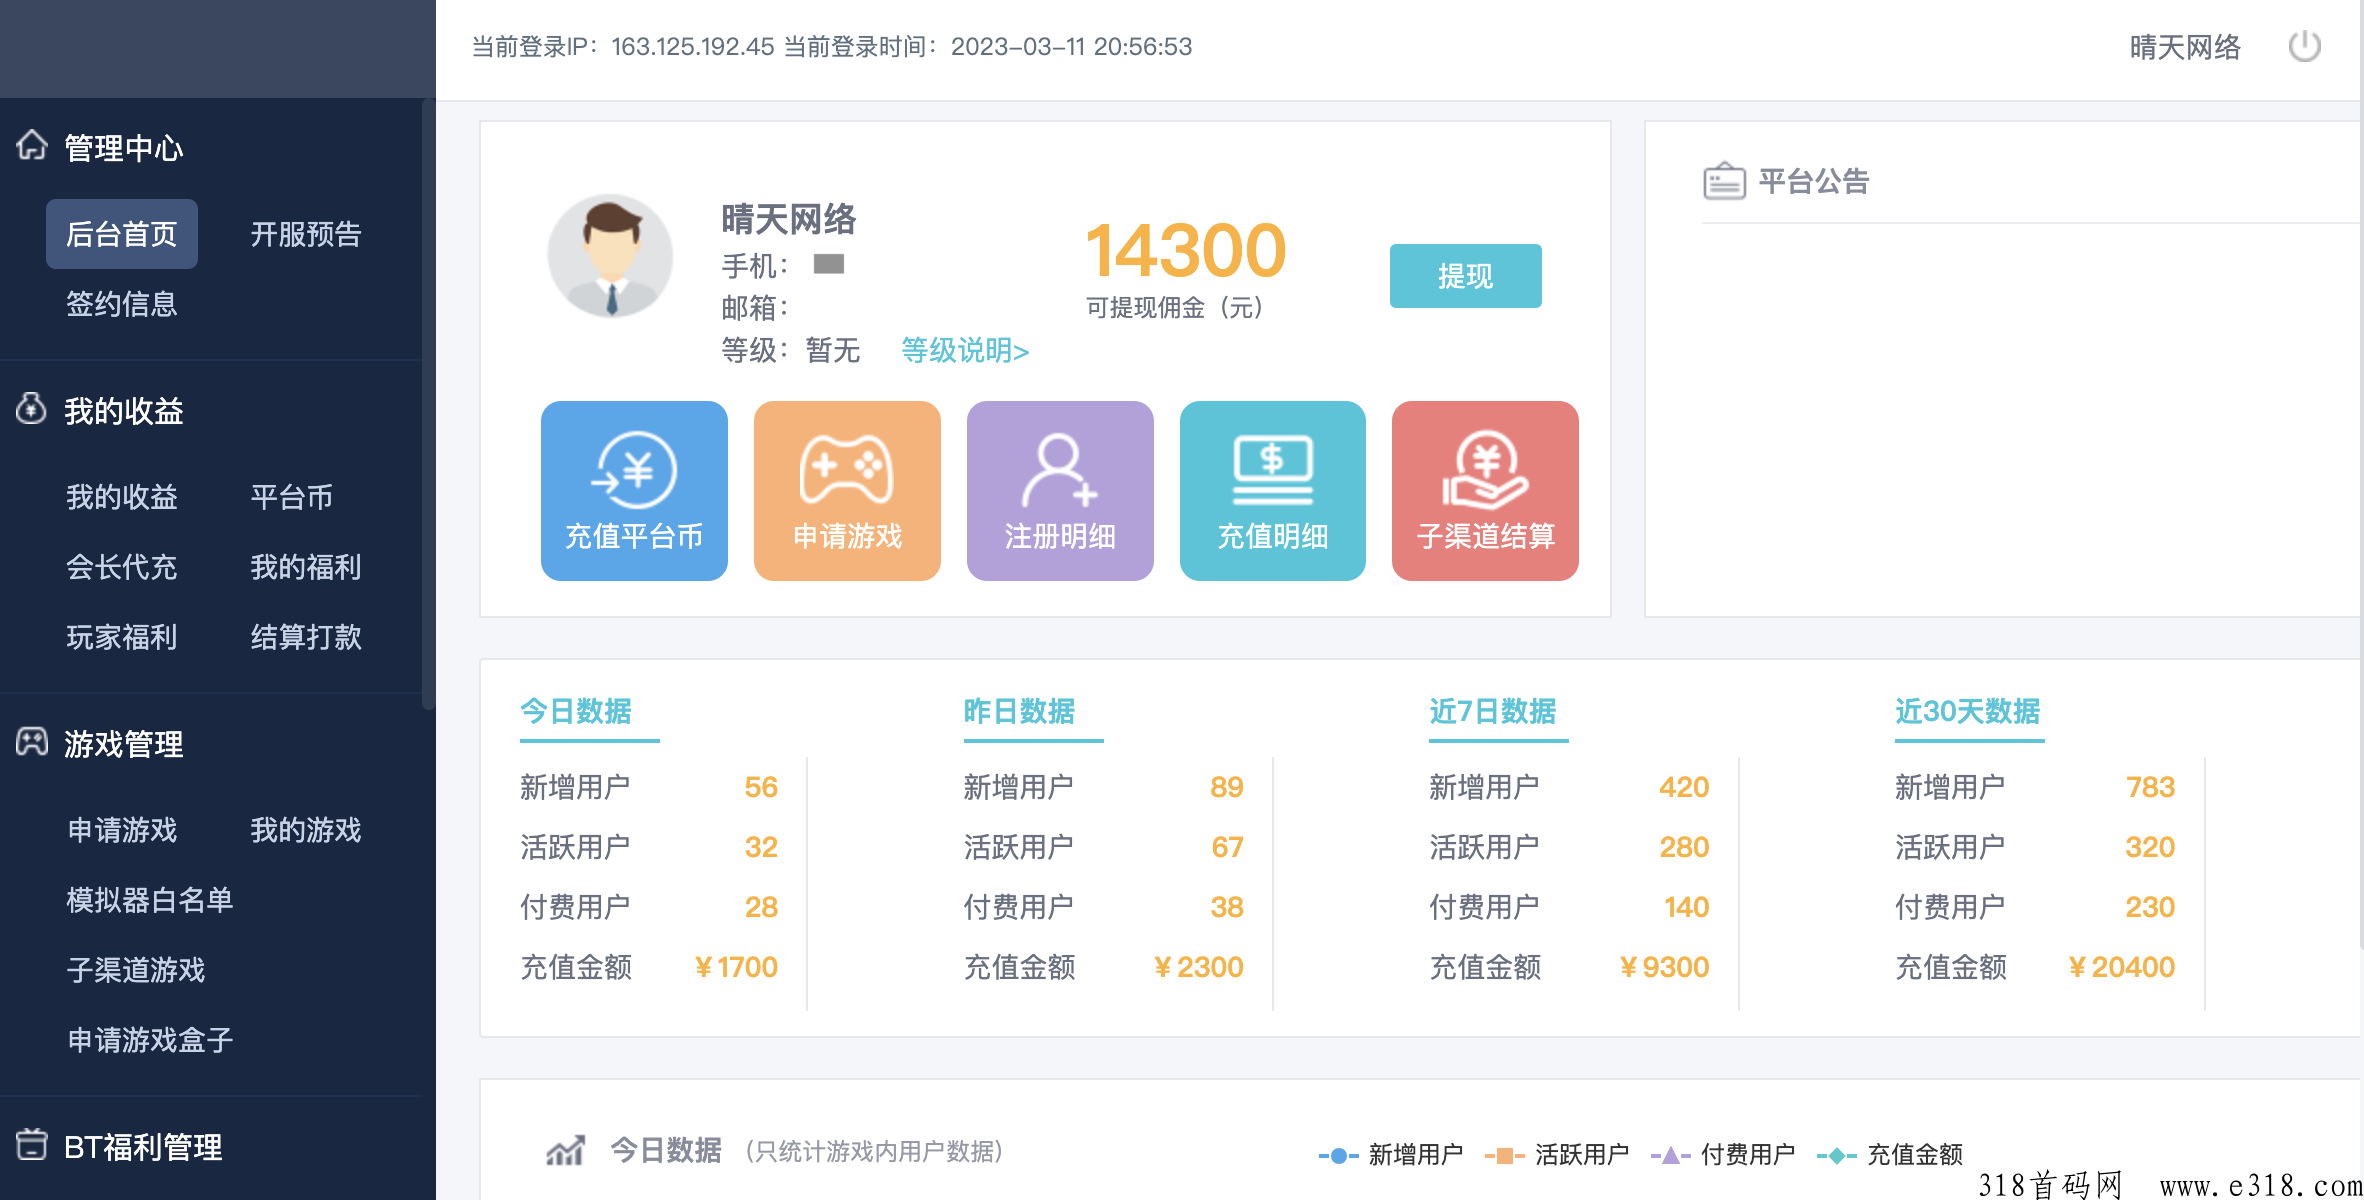Screen dimensions: 2364x1200
Task: Open 玩家福利 in sidebar
Action: point(122,637)
